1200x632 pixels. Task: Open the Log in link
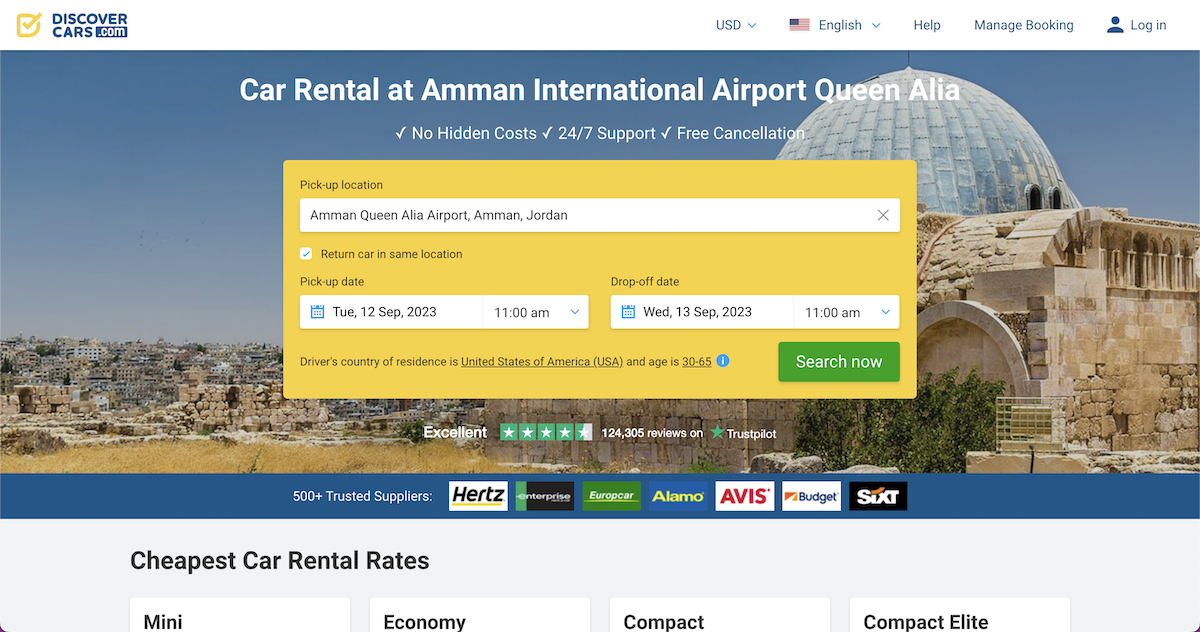[x=1148, y=25]
